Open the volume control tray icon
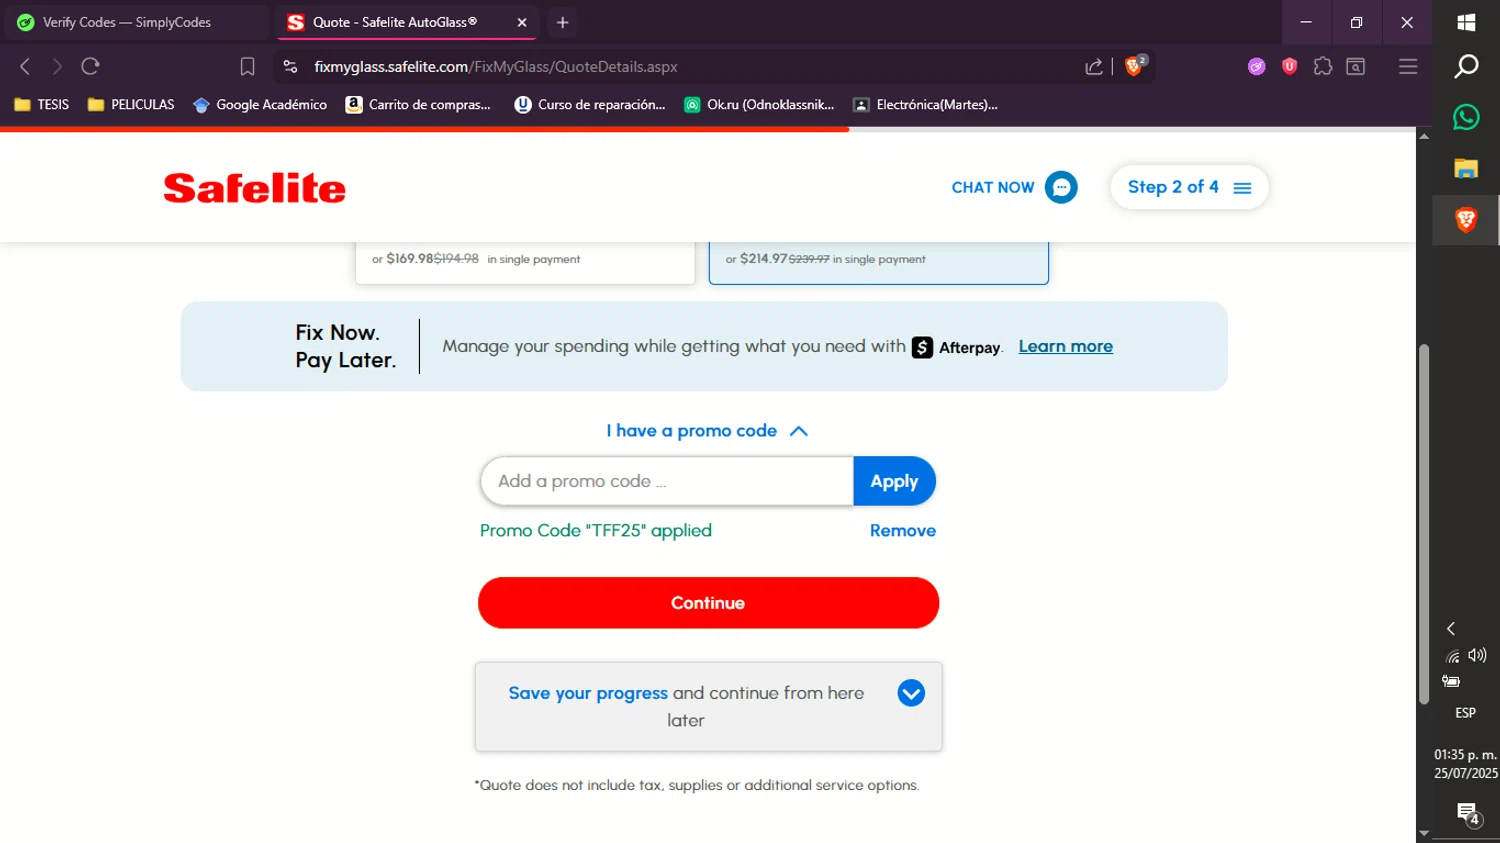This screenshot has width=1500, height=843. tap(1477, 655)
